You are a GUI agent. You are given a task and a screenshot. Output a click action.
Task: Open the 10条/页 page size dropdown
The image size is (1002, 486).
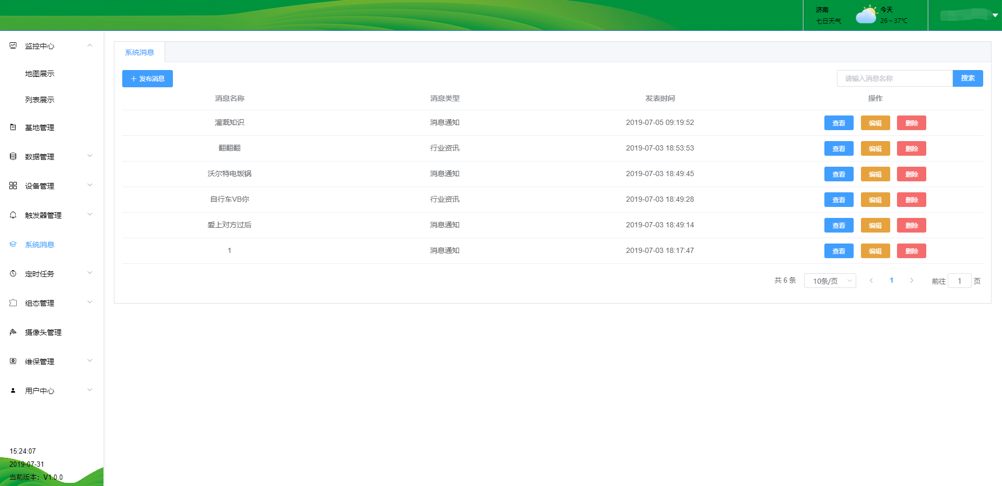pyautogui.click(x=830, y=281)
